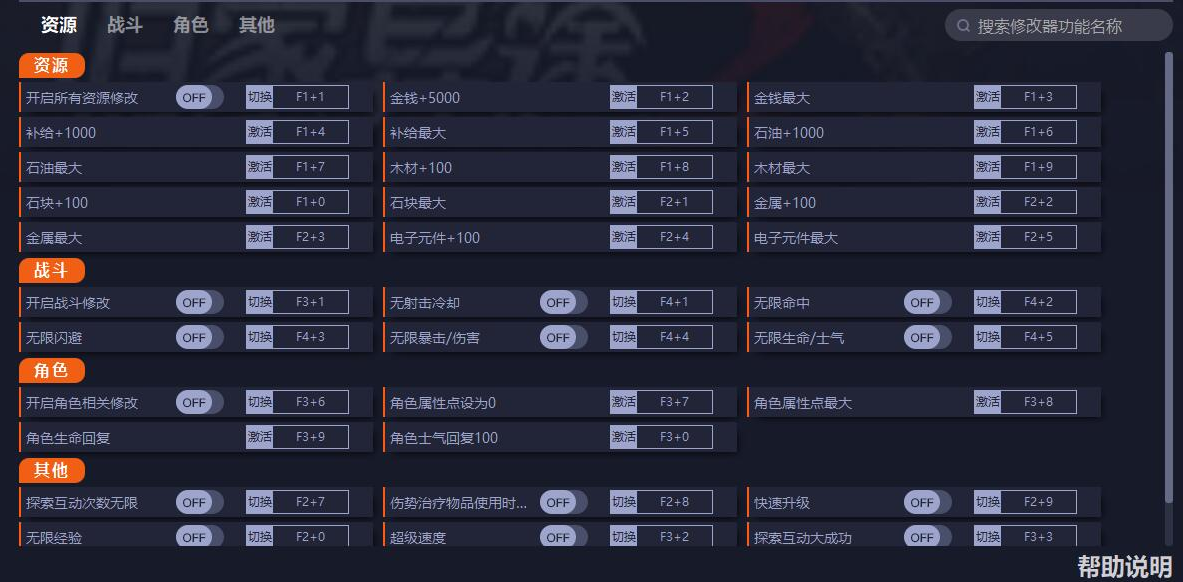Click the F1+4 hotkey box for 补给+1000
Screen dimensions: 1183x582
[310, 132]
